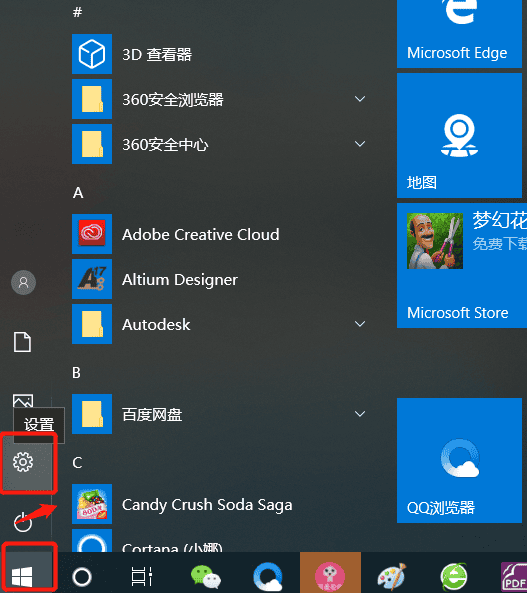Expand the 360安全浏览器 folder chevron
Image resolution: width=527 pixels, height=593 pixels.
coord(360,99)
